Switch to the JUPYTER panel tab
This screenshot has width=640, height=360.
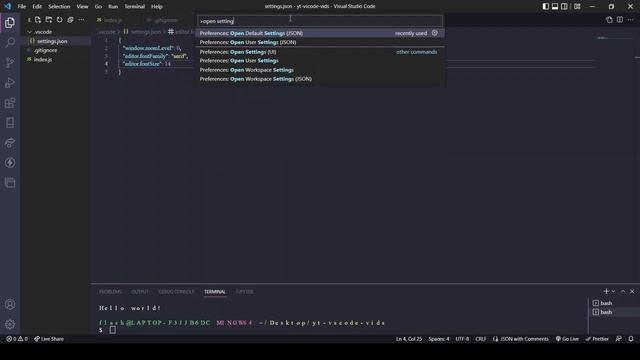tap(244, 291)
